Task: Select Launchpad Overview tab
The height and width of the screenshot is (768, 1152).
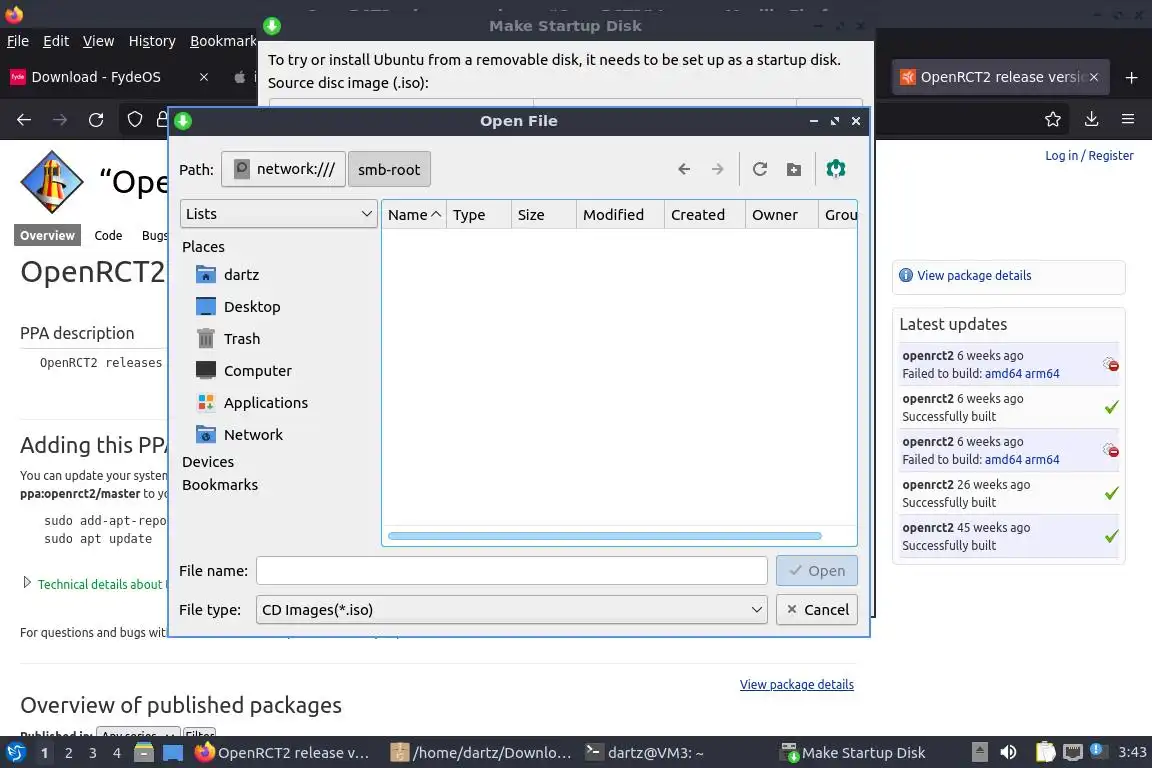Action: point(47,235)
